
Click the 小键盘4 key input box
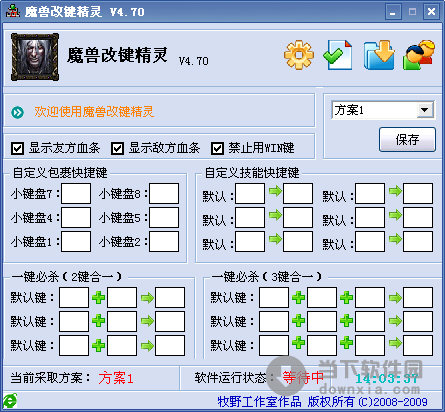[76, 217]
